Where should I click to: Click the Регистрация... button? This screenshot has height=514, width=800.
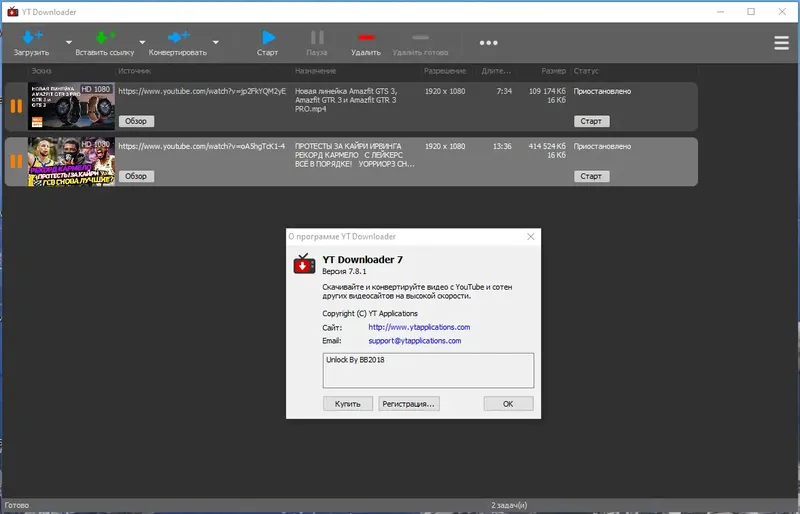click(x=409, y=404)
